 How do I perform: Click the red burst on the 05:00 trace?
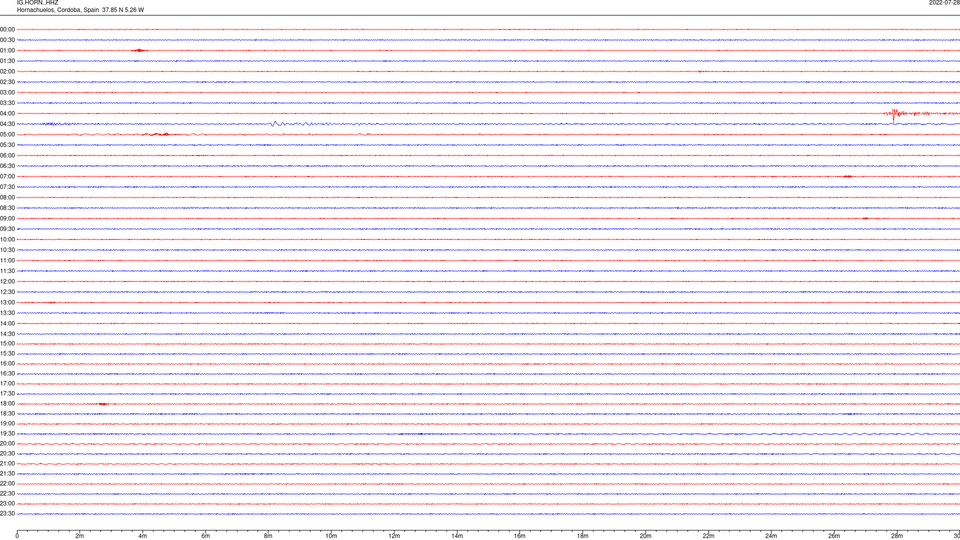[156, 134]
